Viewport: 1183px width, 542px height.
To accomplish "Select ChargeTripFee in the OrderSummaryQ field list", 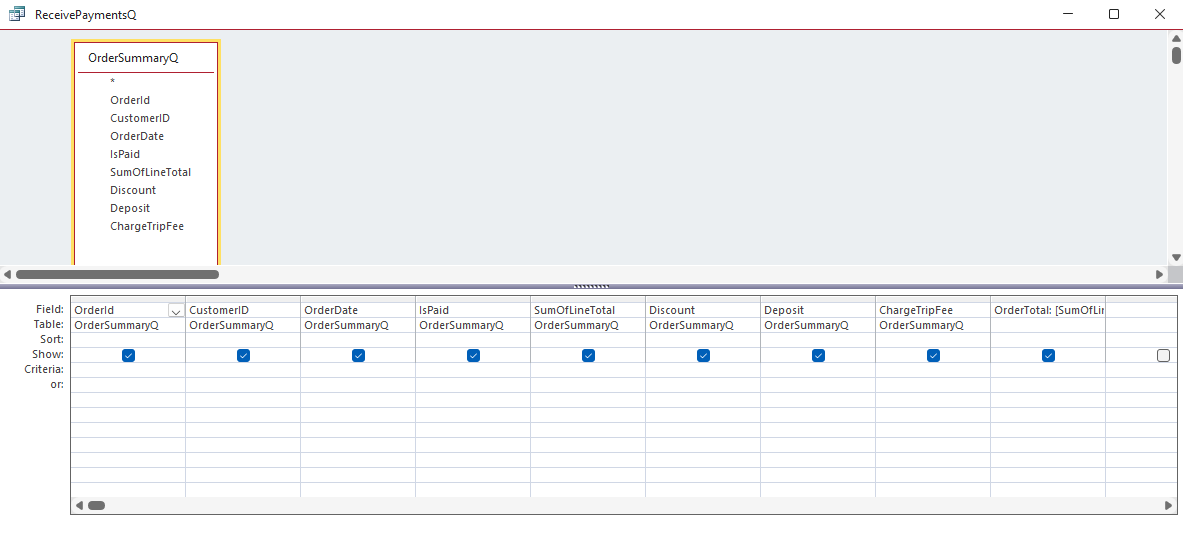I will coord(147,226).
